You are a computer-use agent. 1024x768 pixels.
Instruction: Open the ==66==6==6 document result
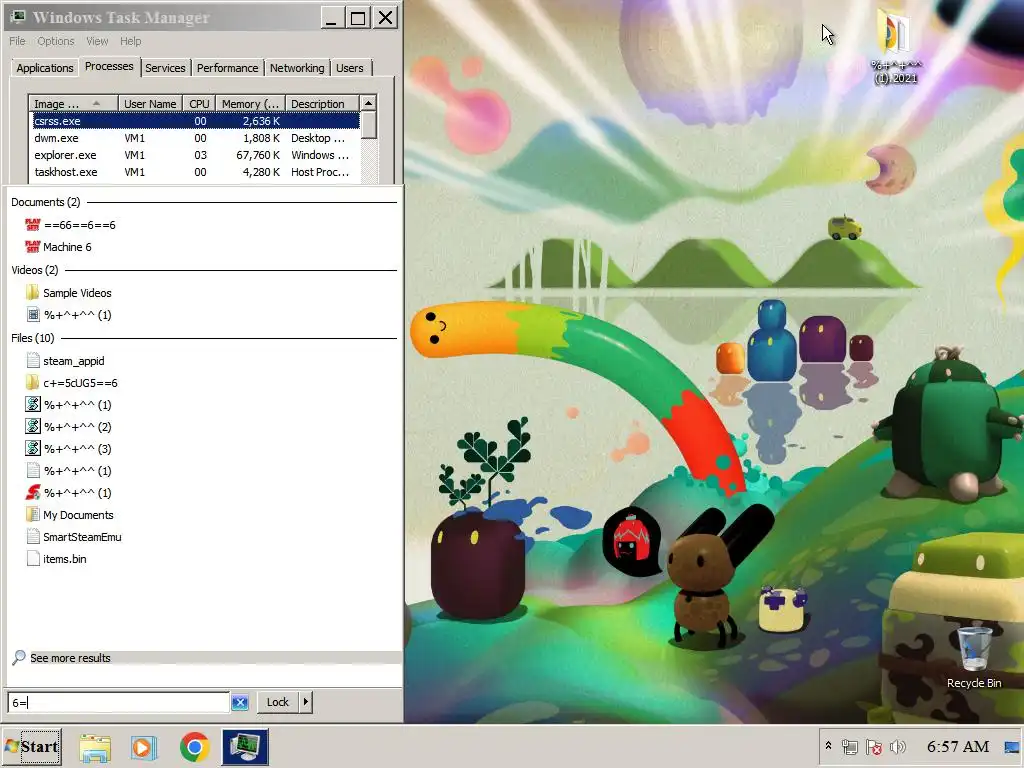(70, 225)
